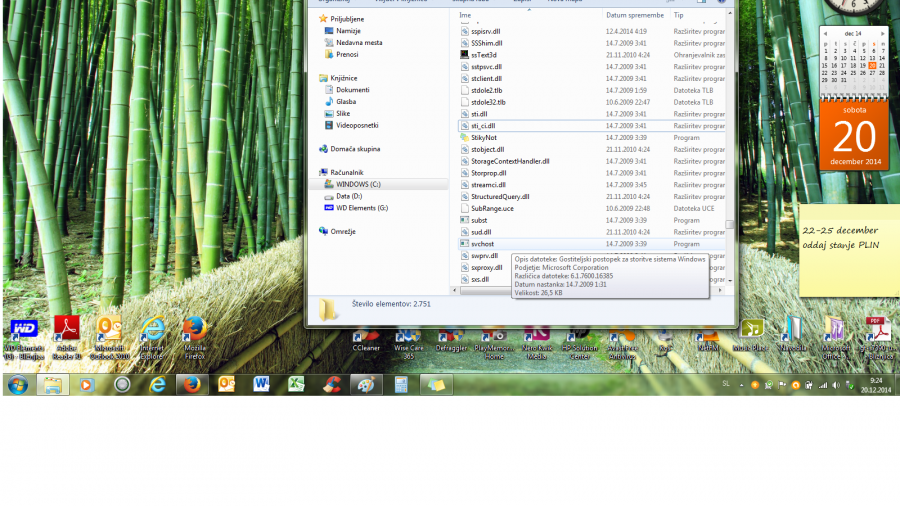Image resolution: width=900 pixels, height=506 pixels.
Task: Click the Windows Start orb
Action: pos(17,385)
